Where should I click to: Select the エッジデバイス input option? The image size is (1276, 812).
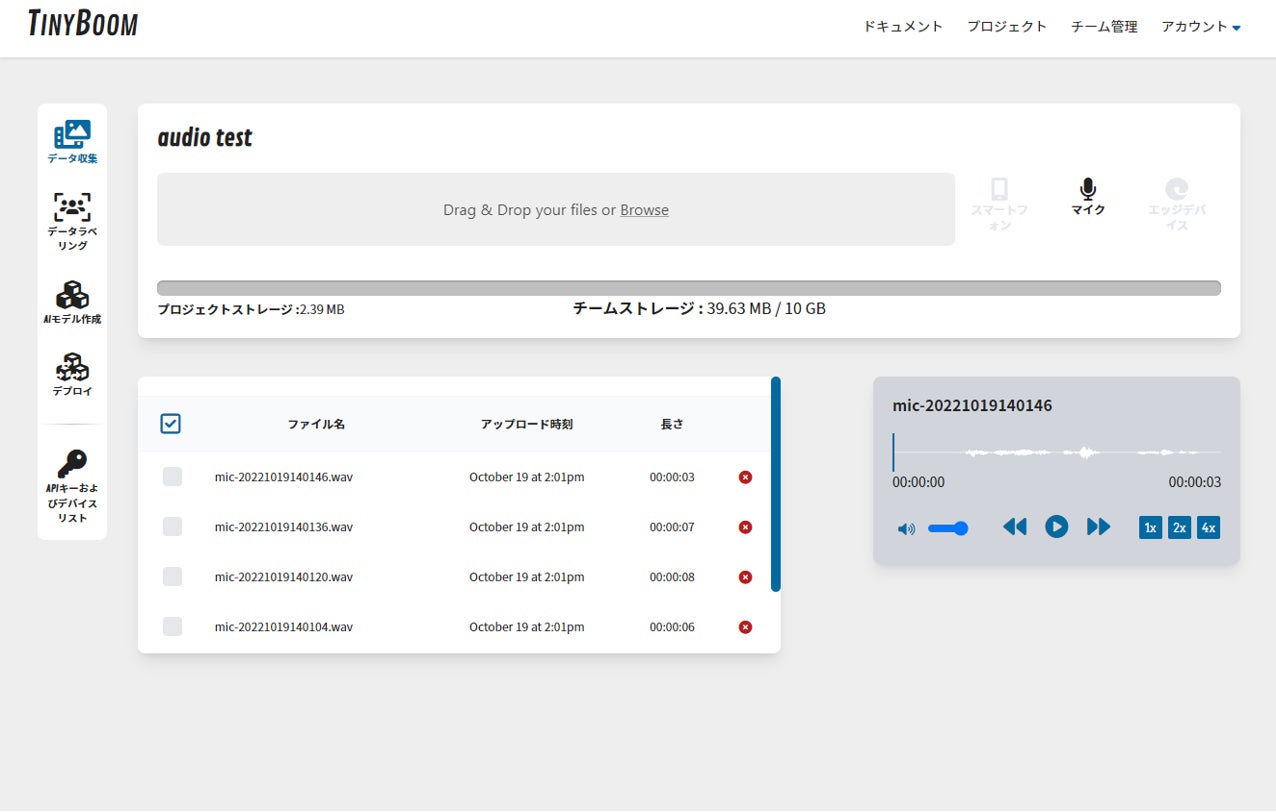(1177, 204)
